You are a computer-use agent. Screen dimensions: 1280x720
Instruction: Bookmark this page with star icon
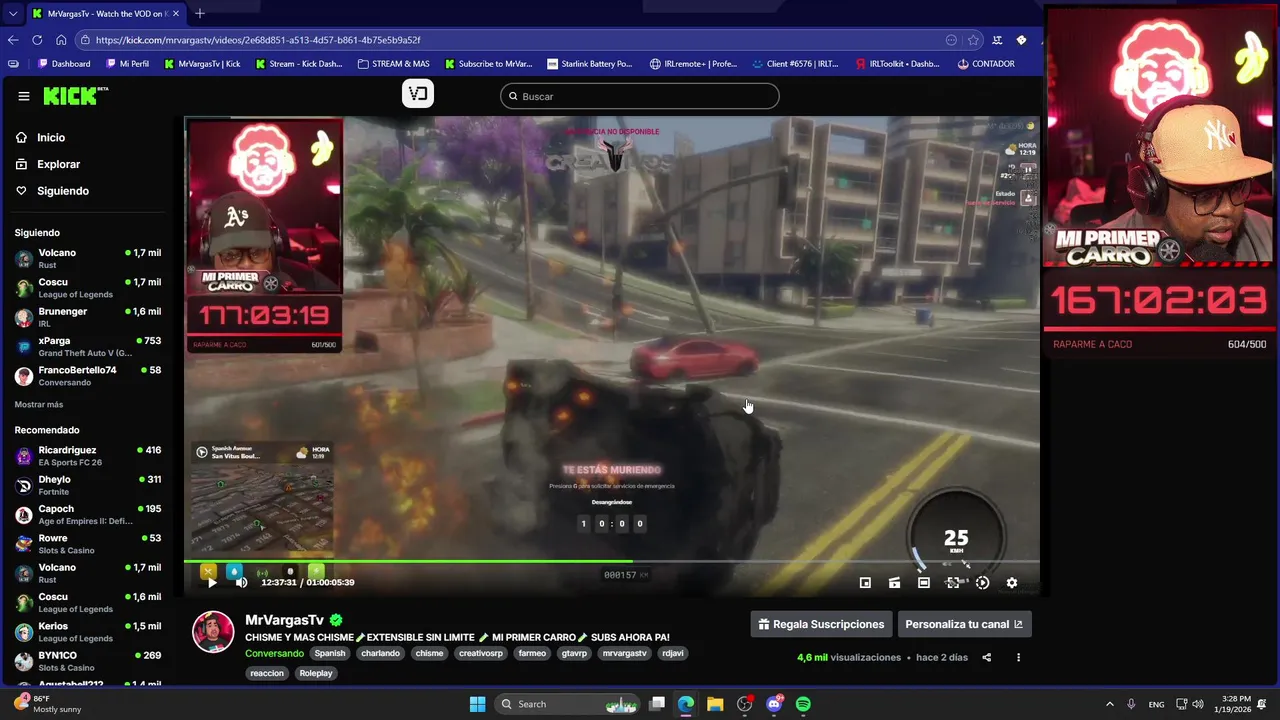pos(973,40)
